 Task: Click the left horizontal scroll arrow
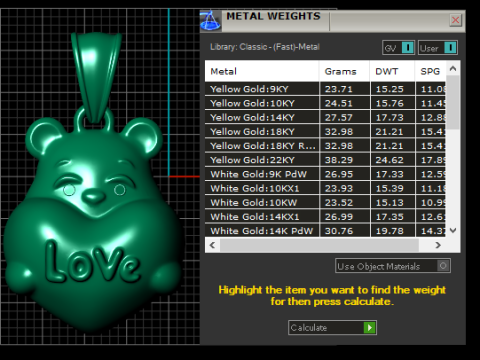coord(212,245)
